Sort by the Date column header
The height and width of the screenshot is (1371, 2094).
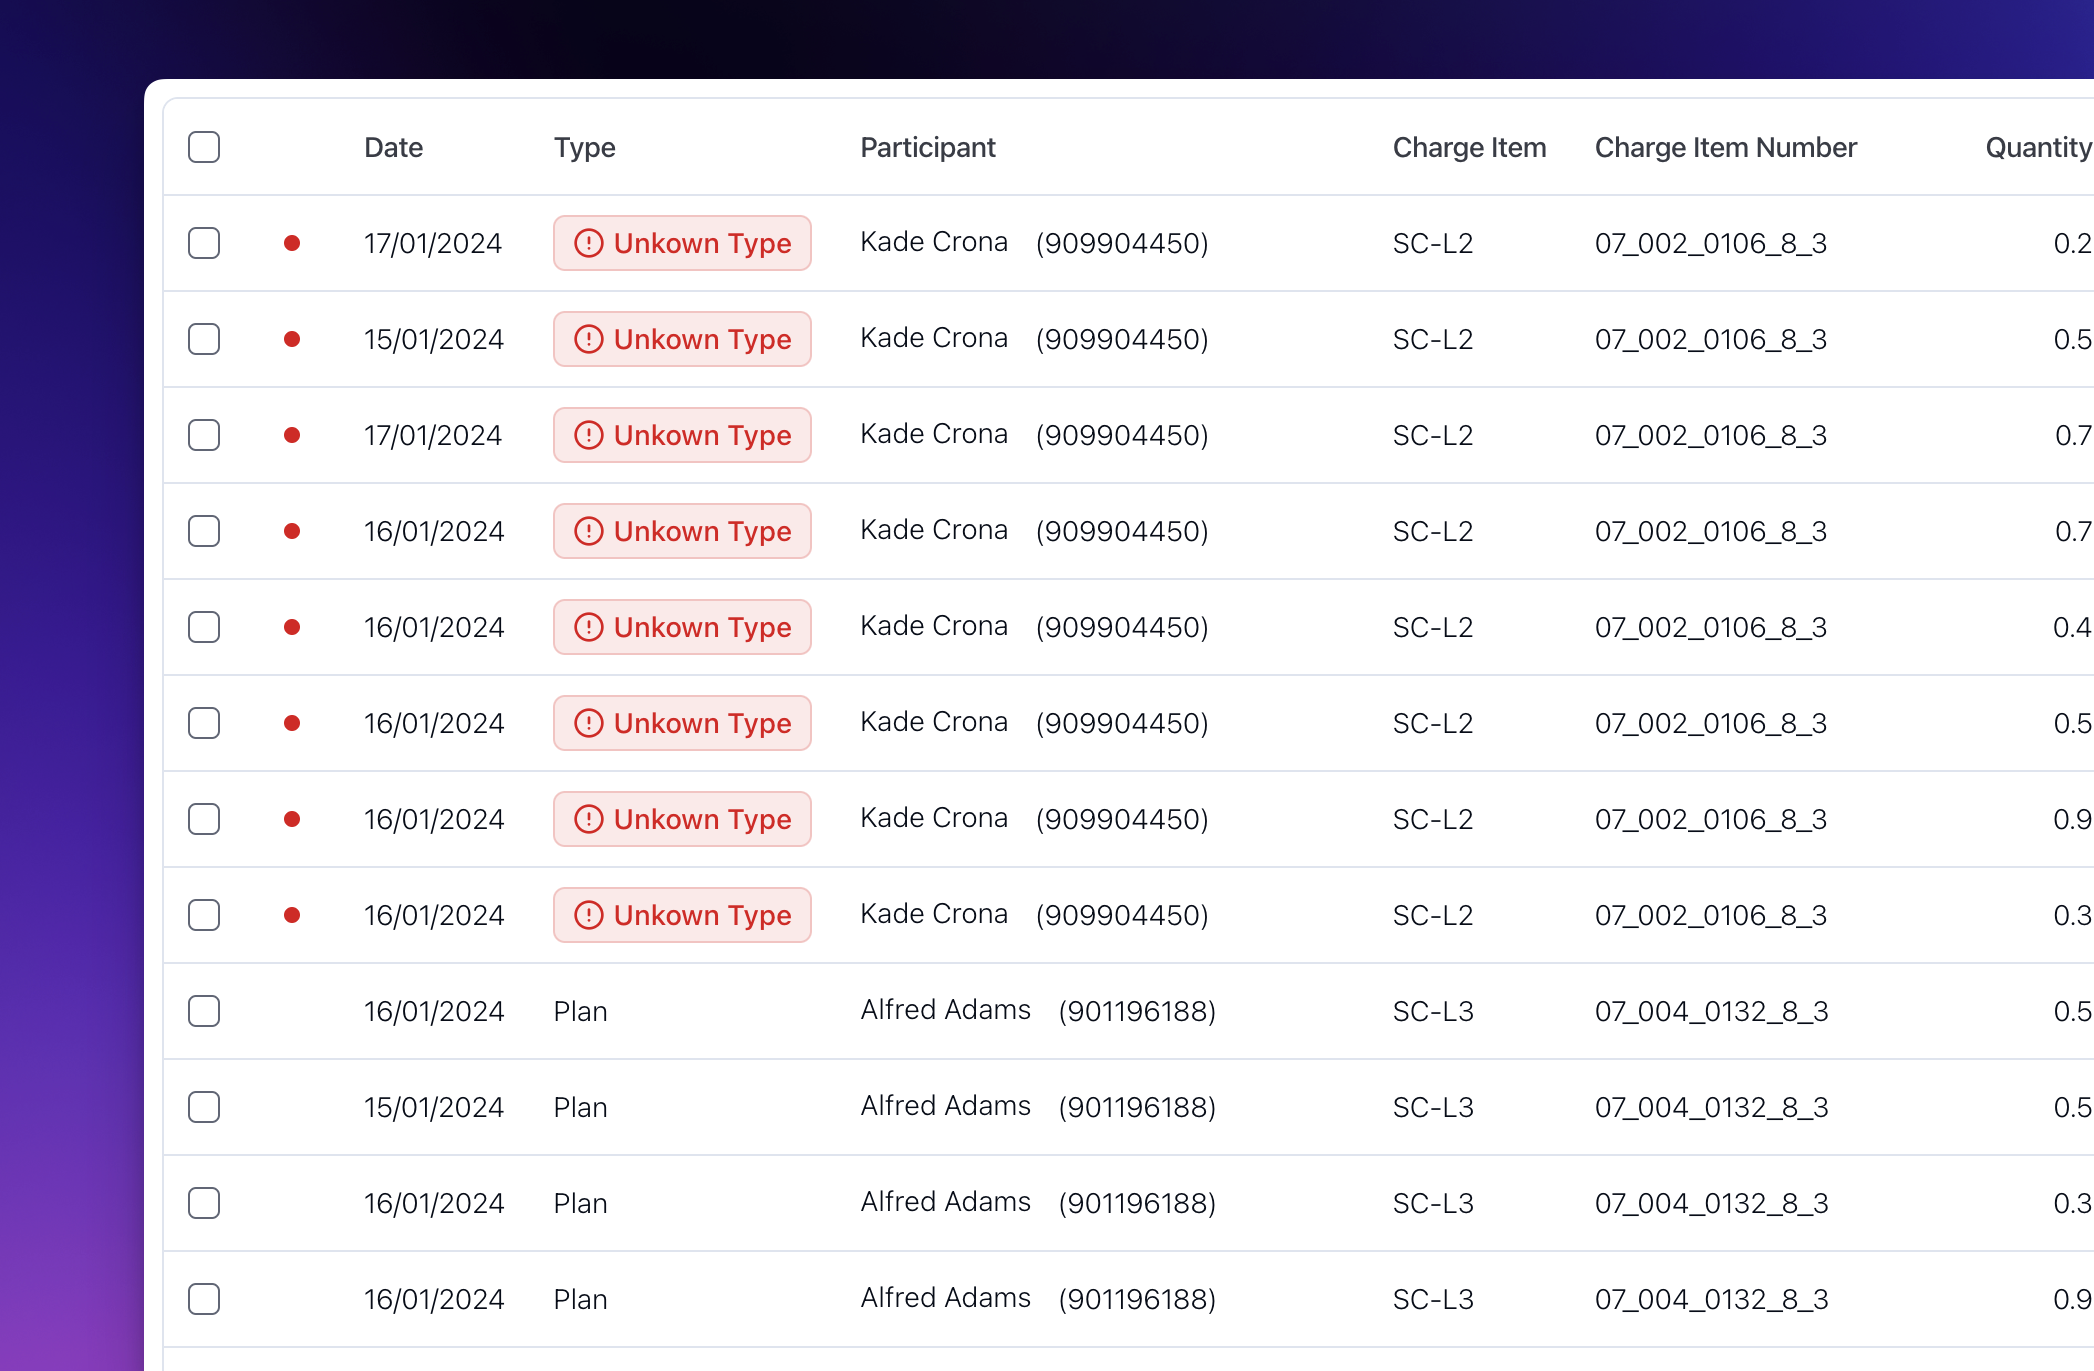point(393,147)
